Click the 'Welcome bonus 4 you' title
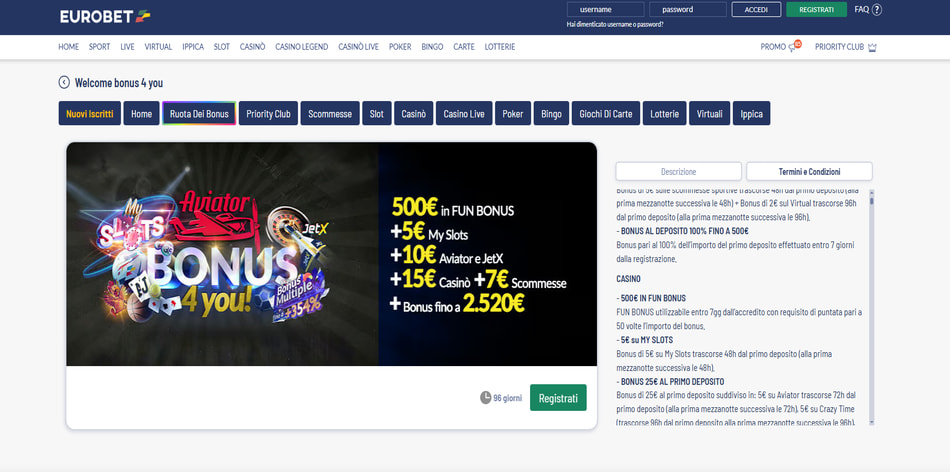 tap(119, 83)
